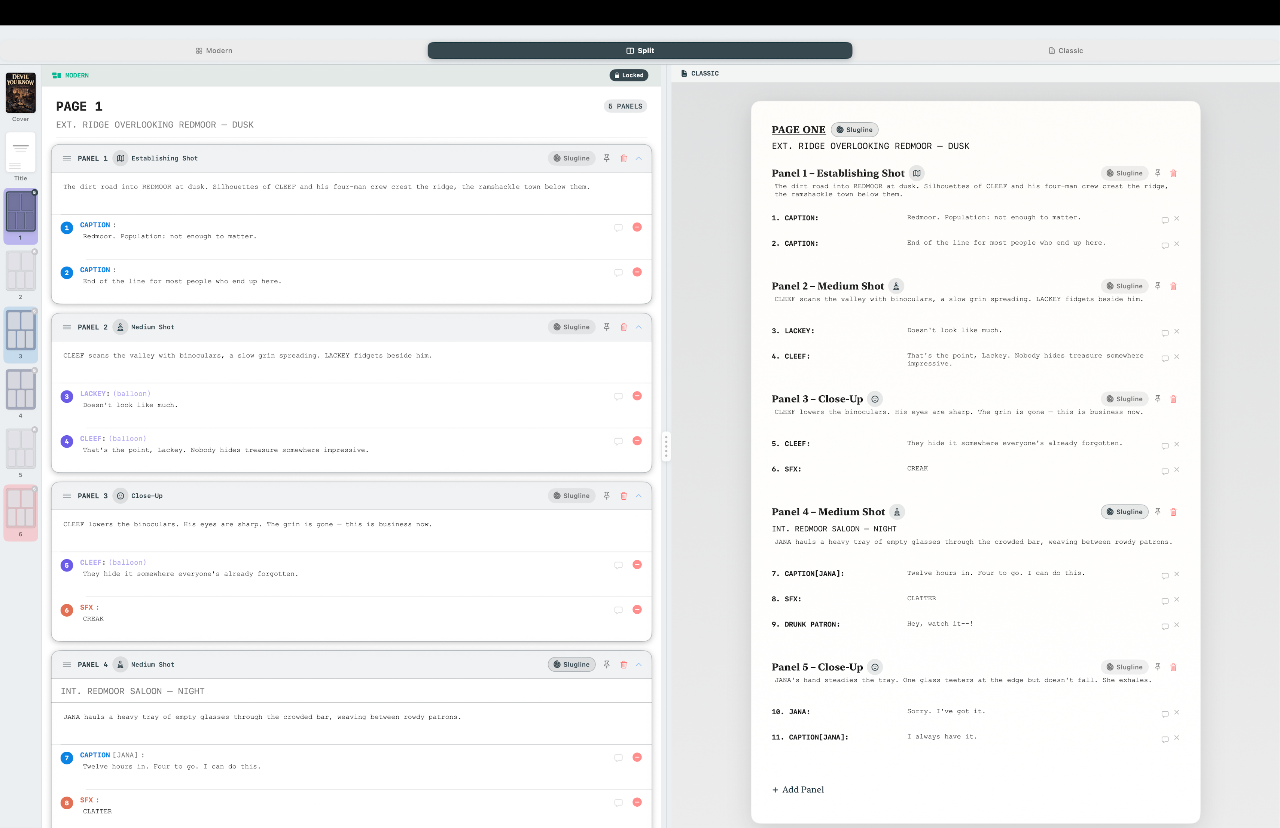Screen dimensions: 1280x828
Task: Toggle the Slugline on Modern Panel 1
Action: pos(572,158)
